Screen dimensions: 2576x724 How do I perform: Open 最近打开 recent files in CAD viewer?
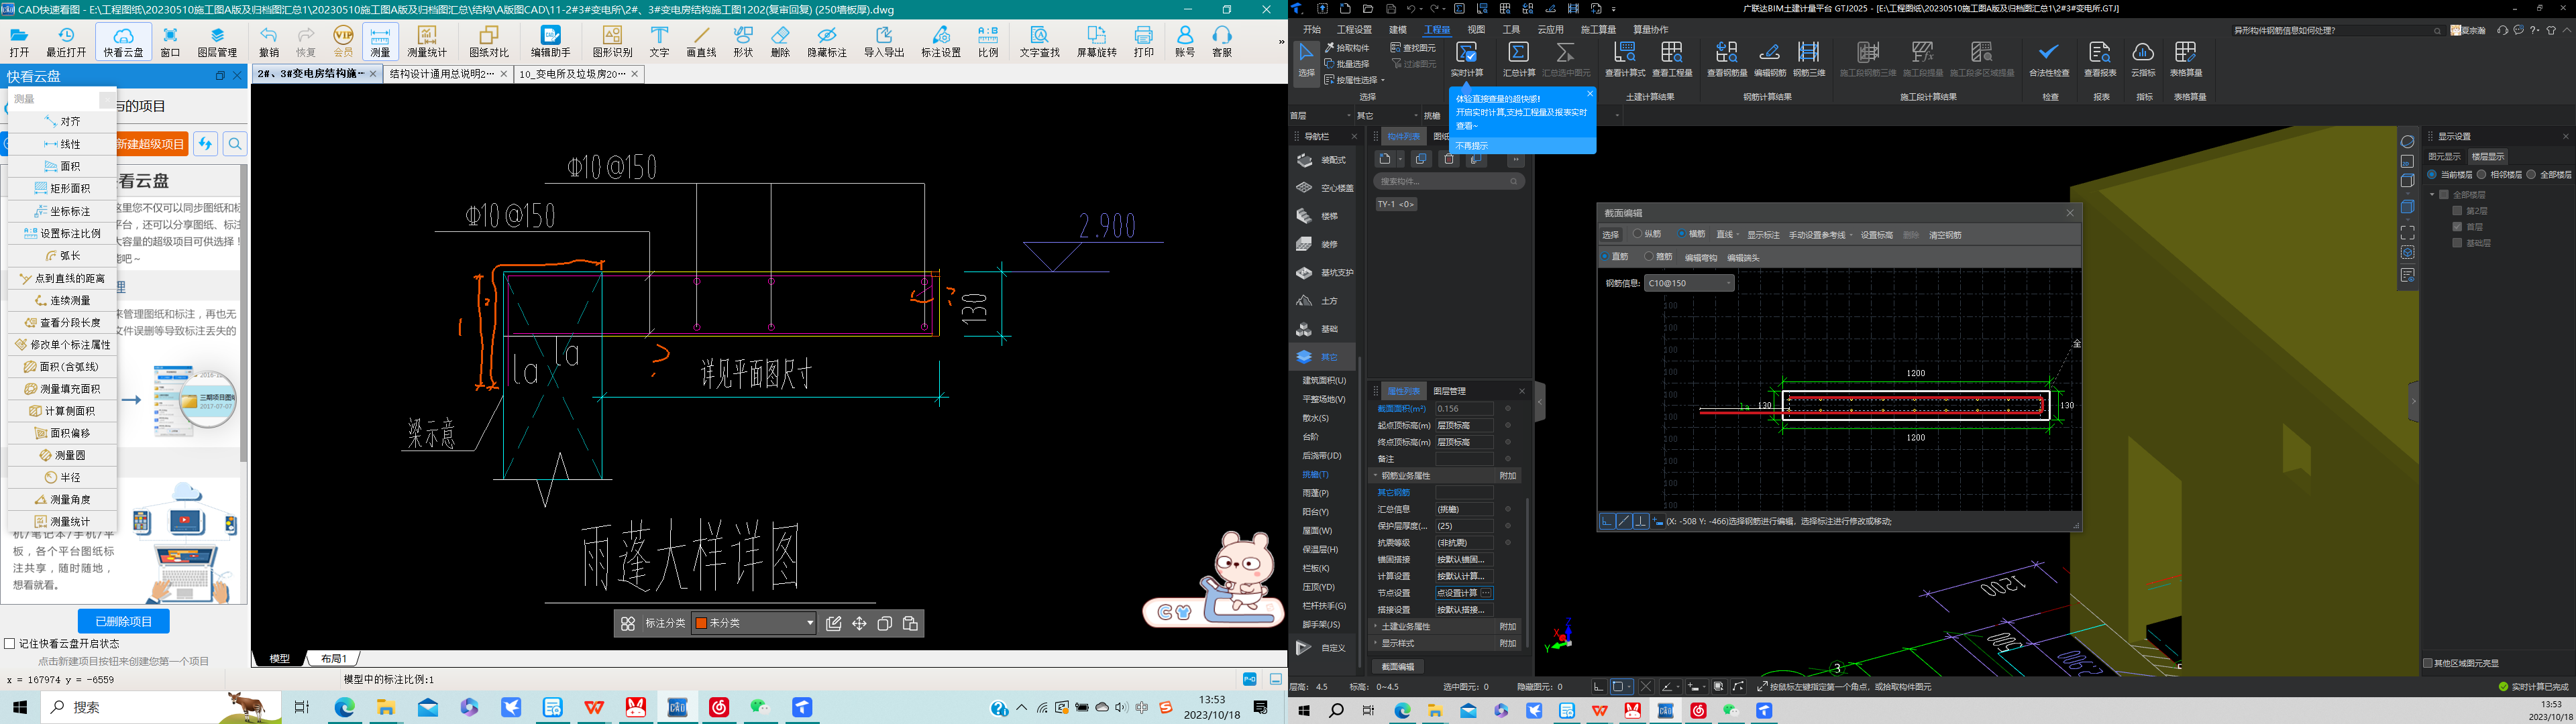click(66, 42)
